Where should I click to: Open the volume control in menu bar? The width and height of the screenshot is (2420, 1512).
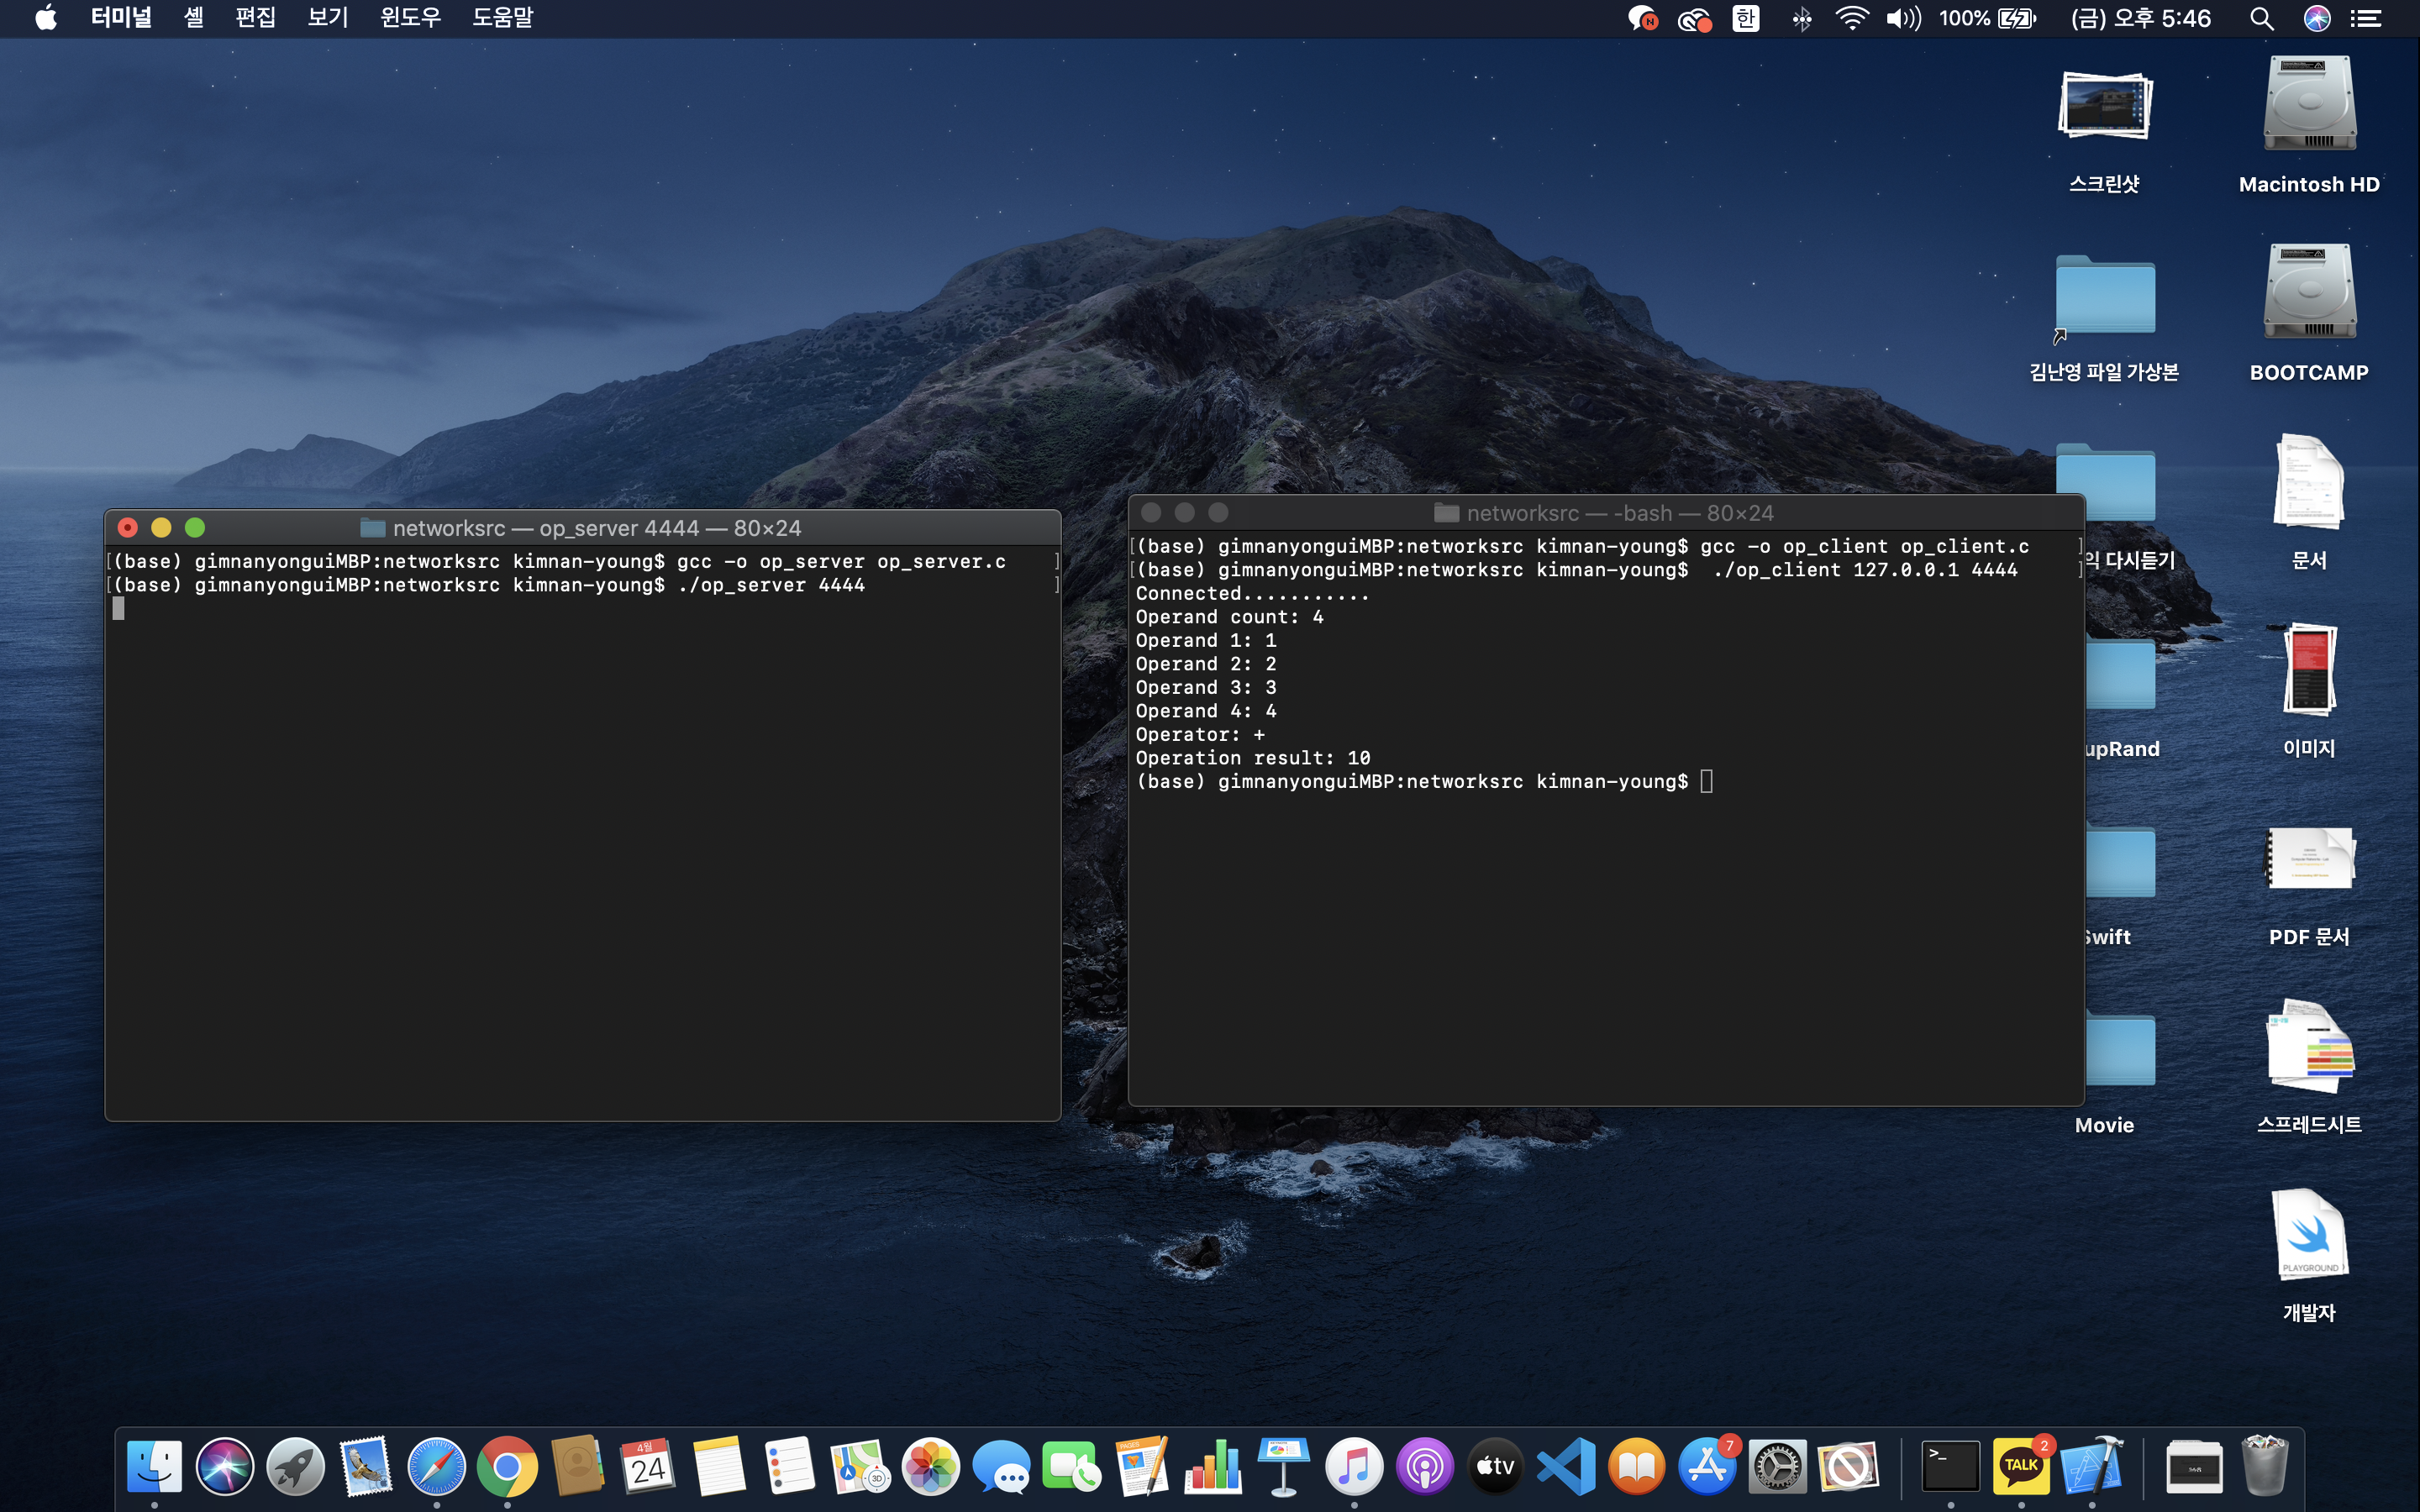1903,18
